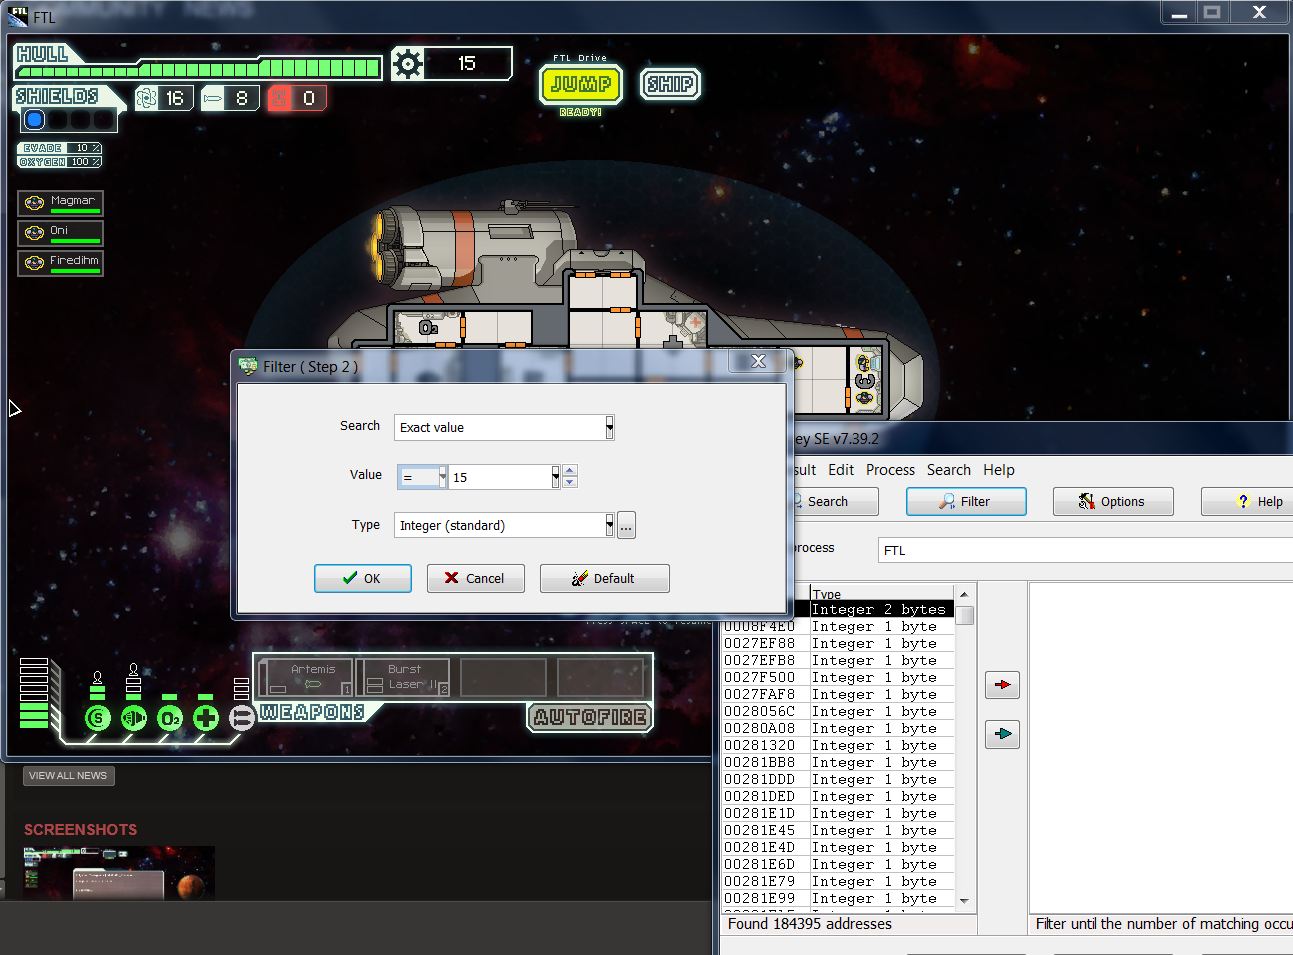Click the Filter dialog title bar icon
This screenshot has height=955, width=1293.
coord(248,366)
